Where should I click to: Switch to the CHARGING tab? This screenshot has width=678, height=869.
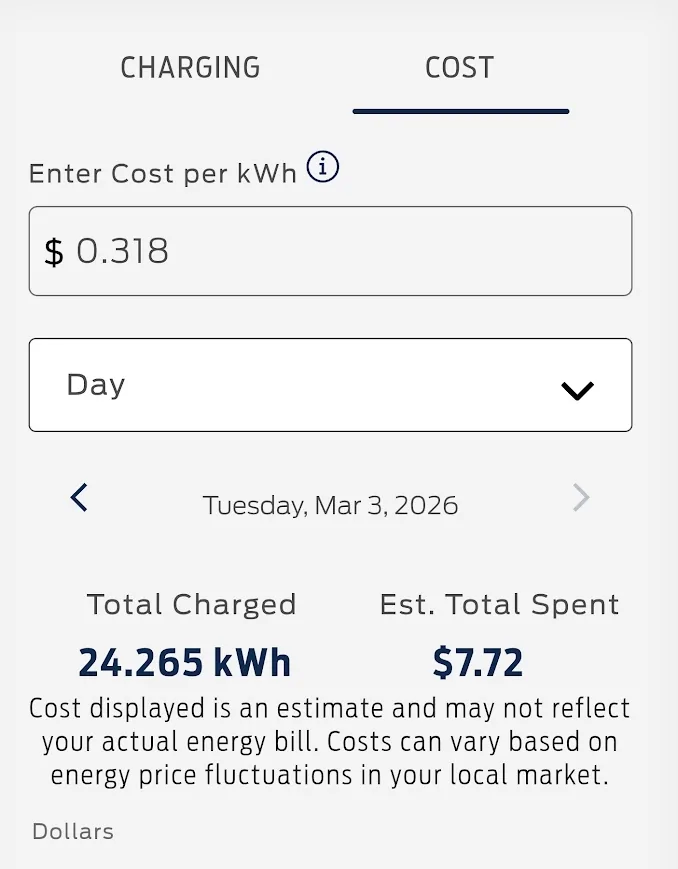pos(190,68)
